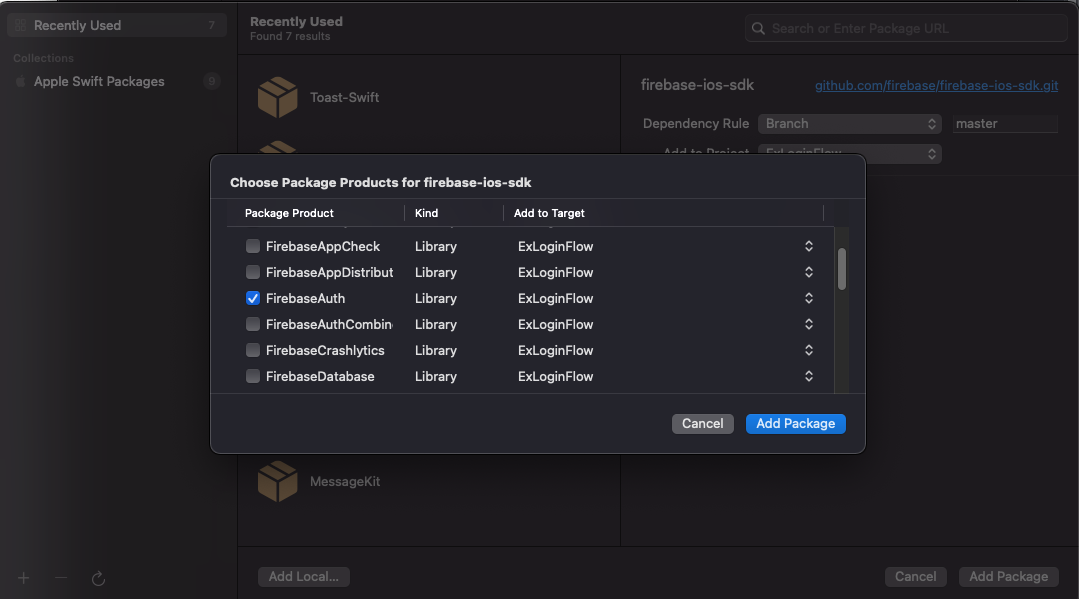Click the FirebaseCrashlytics product name
The image size is (1079, 599).
pos(325,350)
